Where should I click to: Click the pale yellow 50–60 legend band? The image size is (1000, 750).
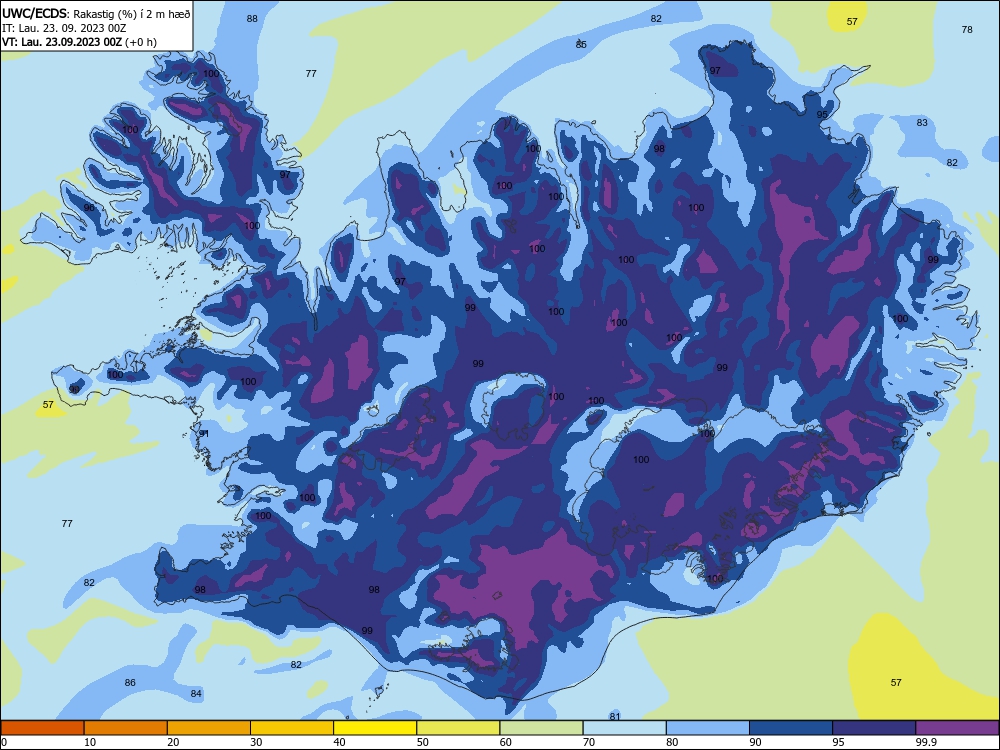458,728
